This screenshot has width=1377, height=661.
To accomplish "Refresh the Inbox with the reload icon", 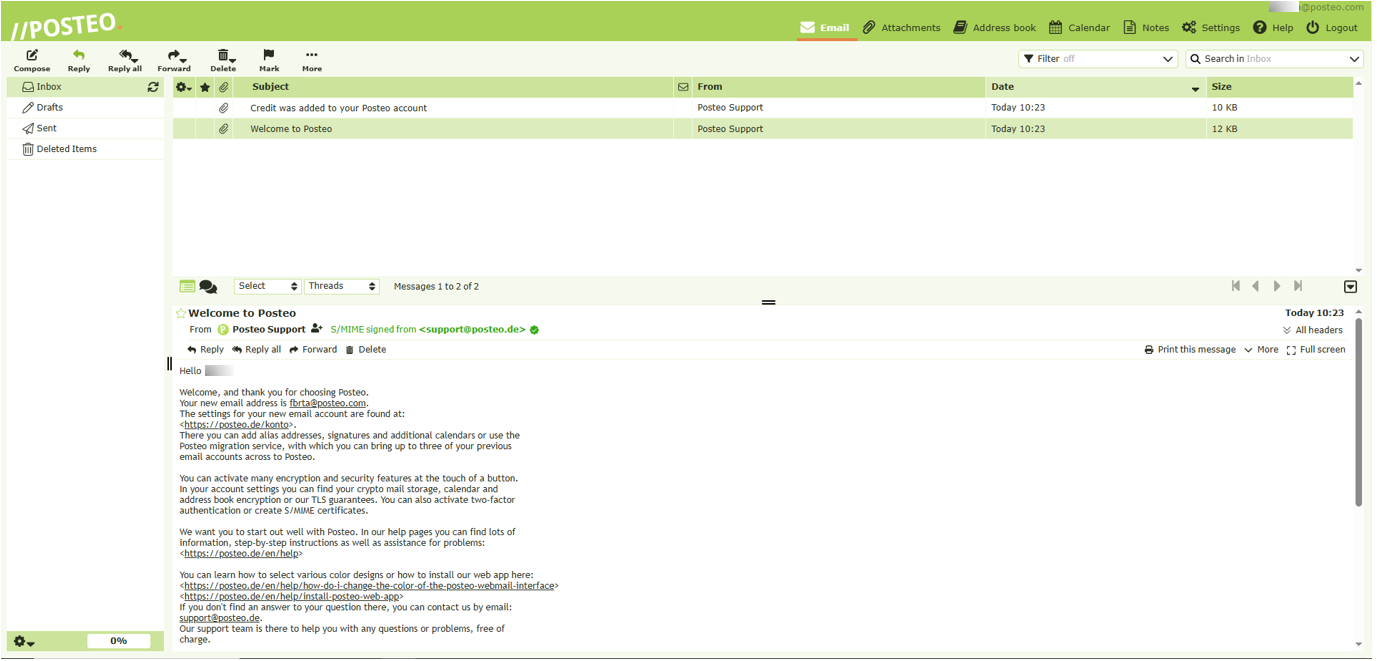I will point(153,87).
